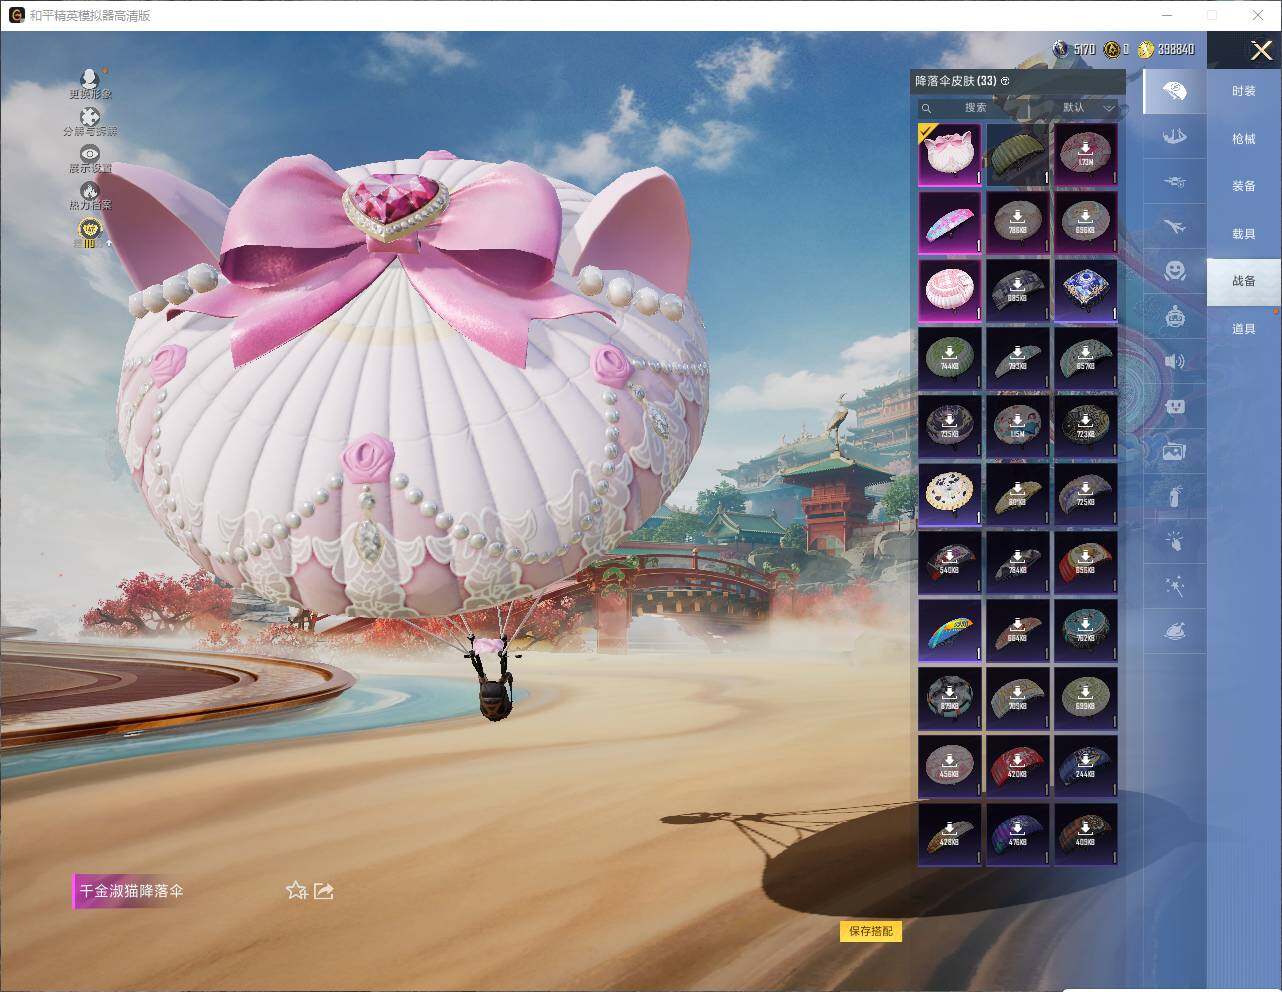1282x992 pixels.
Task: Favorite the parachute with the star icon
Action: [x=296, y=890]
